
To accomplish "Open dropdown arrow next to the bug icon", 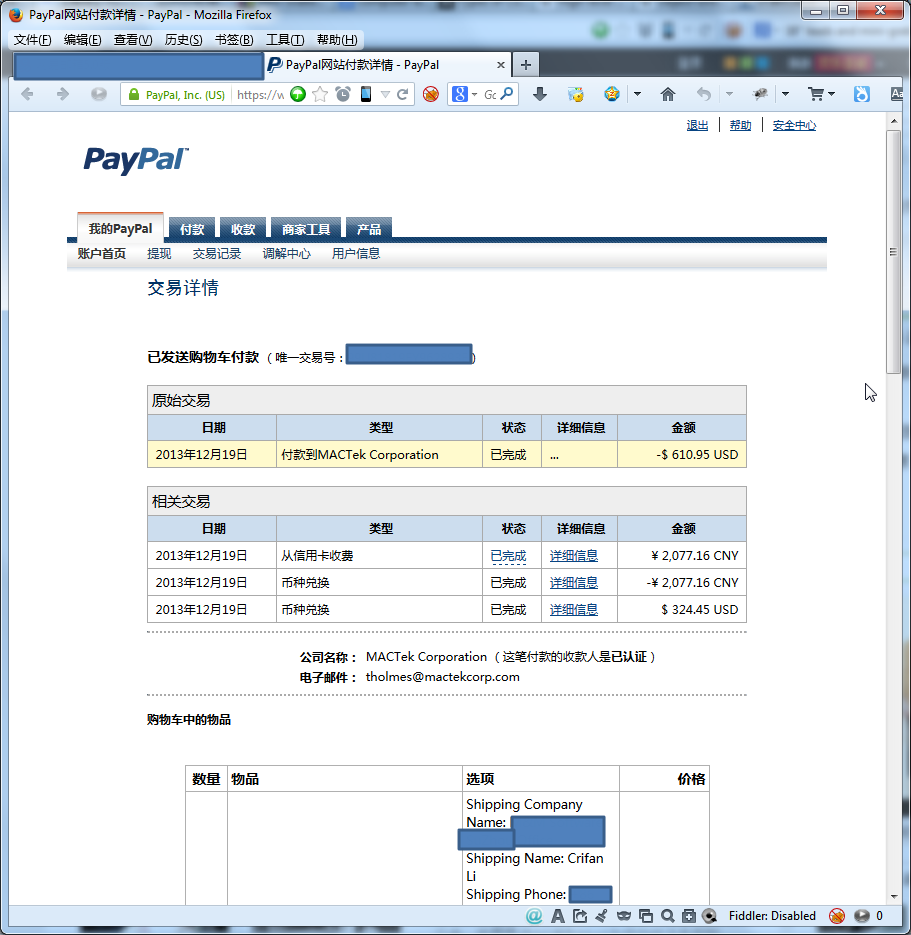I will [785, 94].
